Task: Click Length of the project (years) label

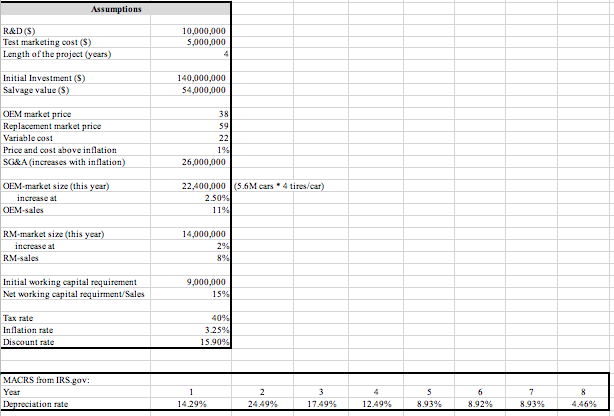Action: (57, 54)
